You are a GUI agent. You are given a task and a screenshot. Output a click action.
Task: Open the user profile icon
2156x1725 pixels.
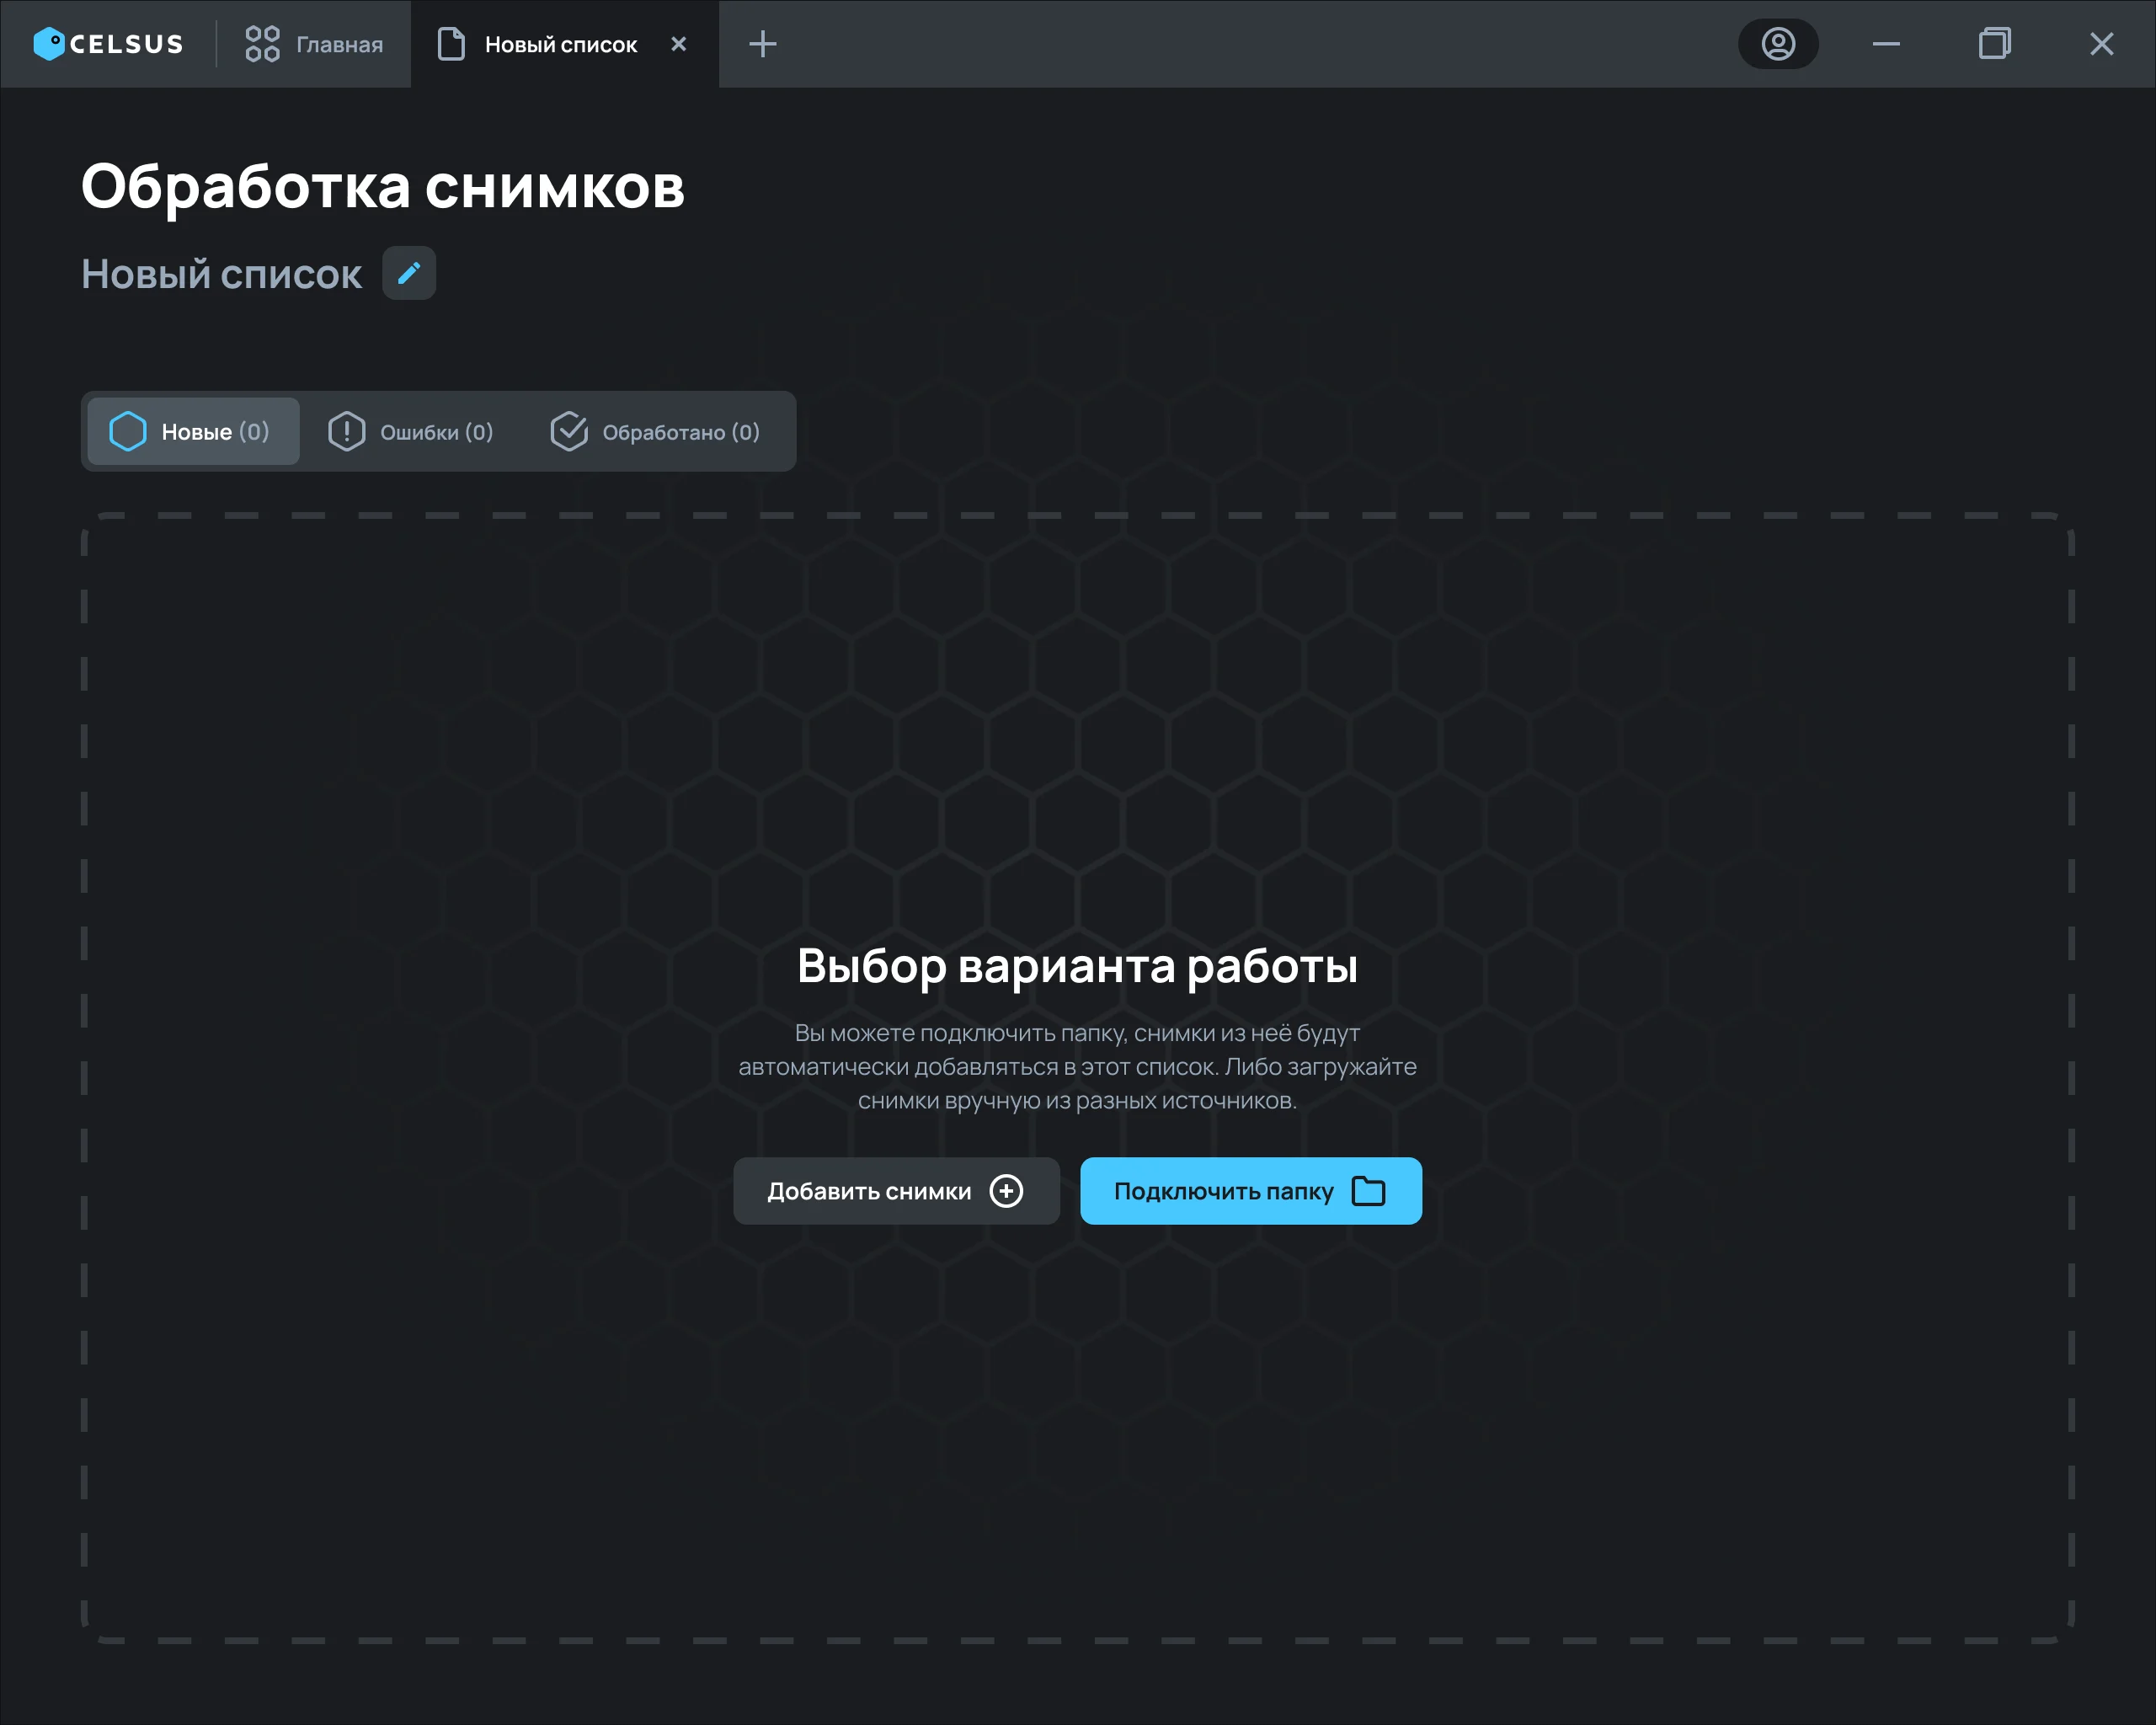1778,44
